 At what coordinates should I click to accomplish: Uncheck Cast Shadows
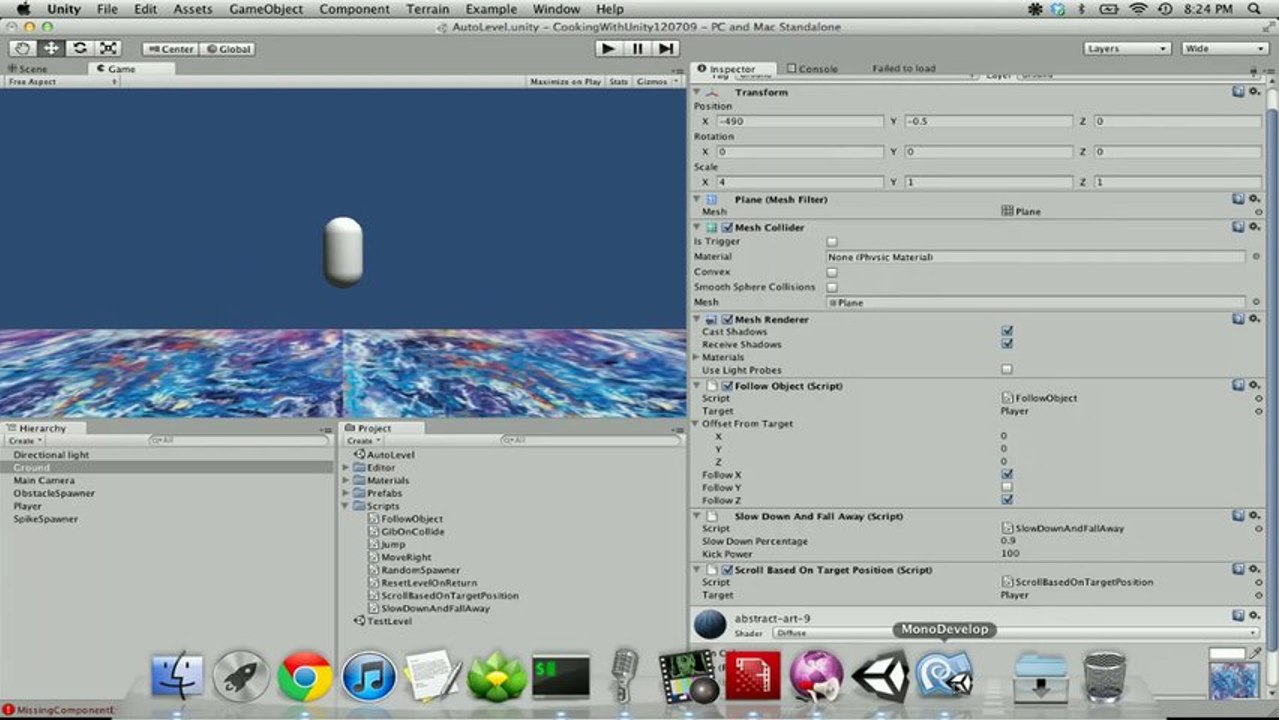click(x=1007, y=331)
